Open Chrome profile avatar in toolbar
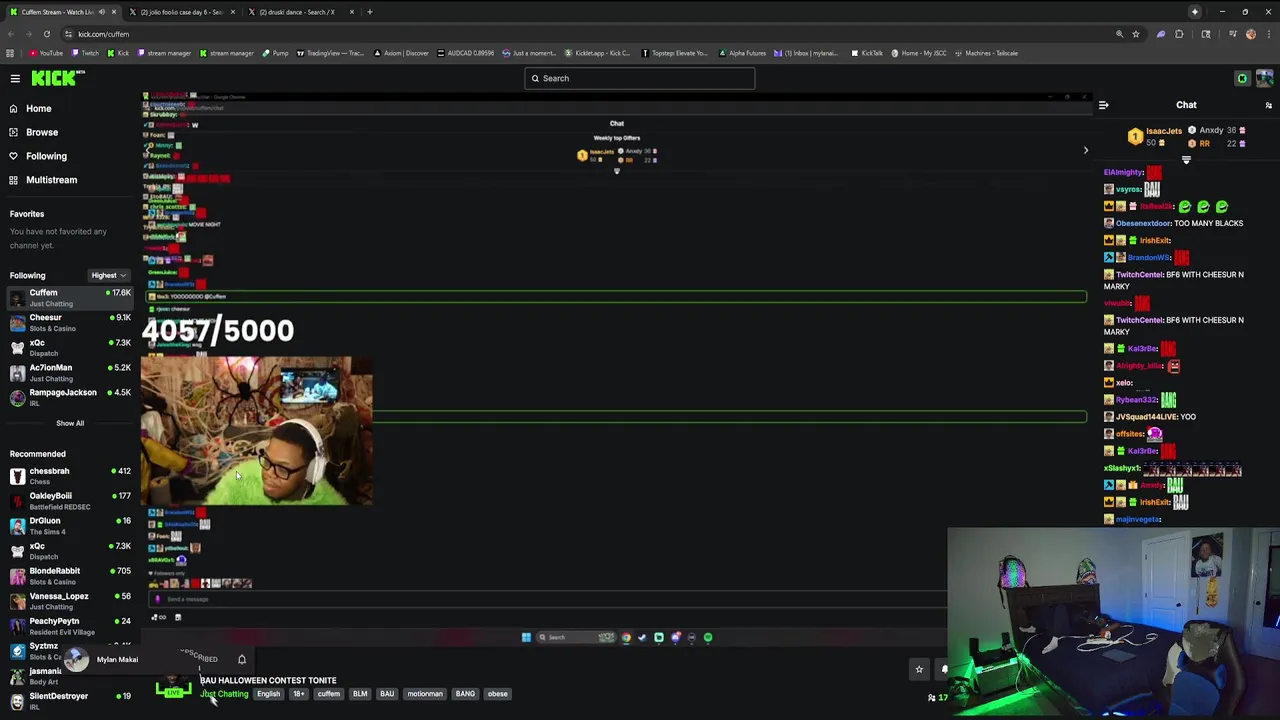 tap(1250, 34)
